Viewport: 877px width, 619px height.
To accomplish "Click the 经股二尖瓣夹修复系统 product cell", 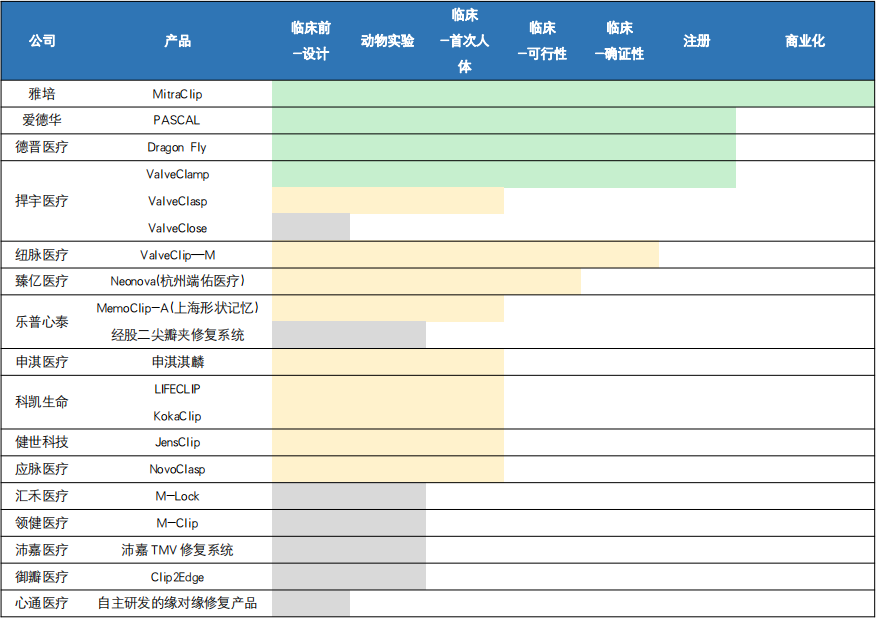I will (177, 335).
